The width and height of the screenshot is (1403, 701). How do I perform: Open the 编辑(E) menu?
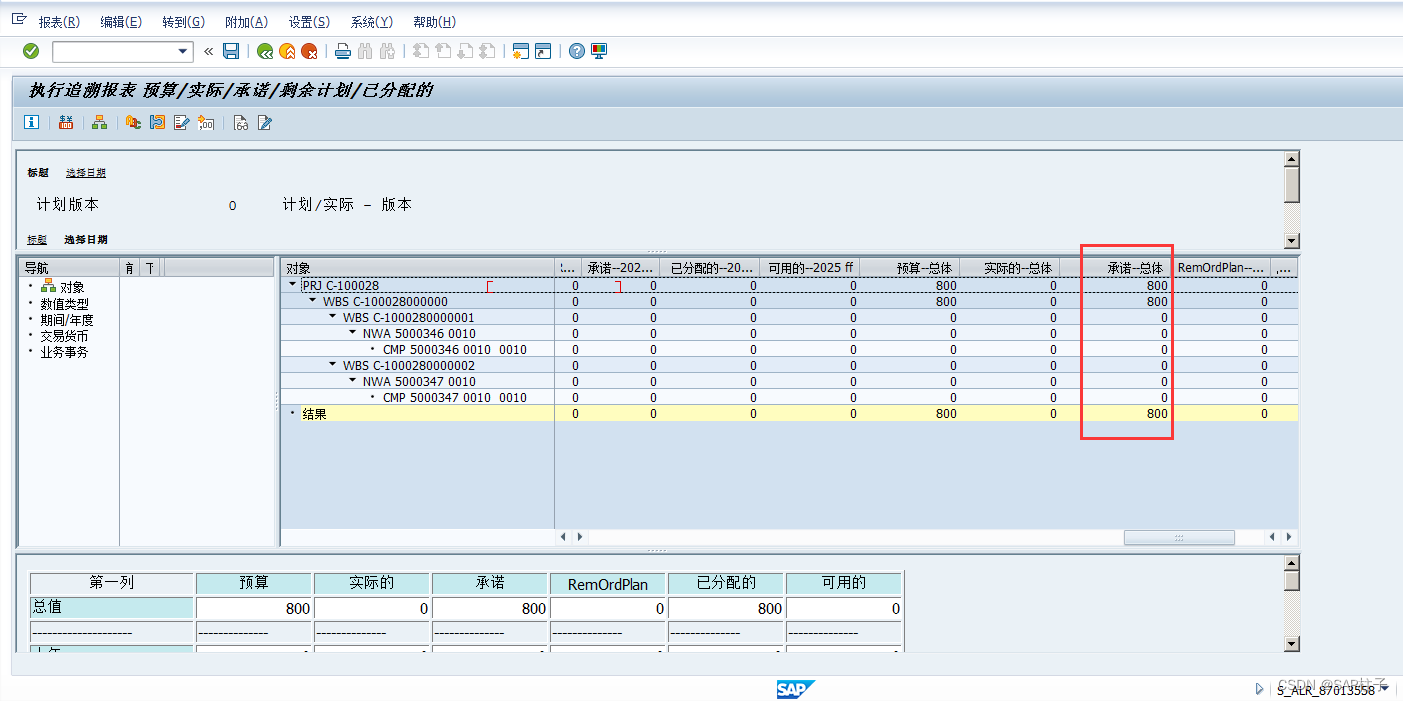click(x=121, y=22)
